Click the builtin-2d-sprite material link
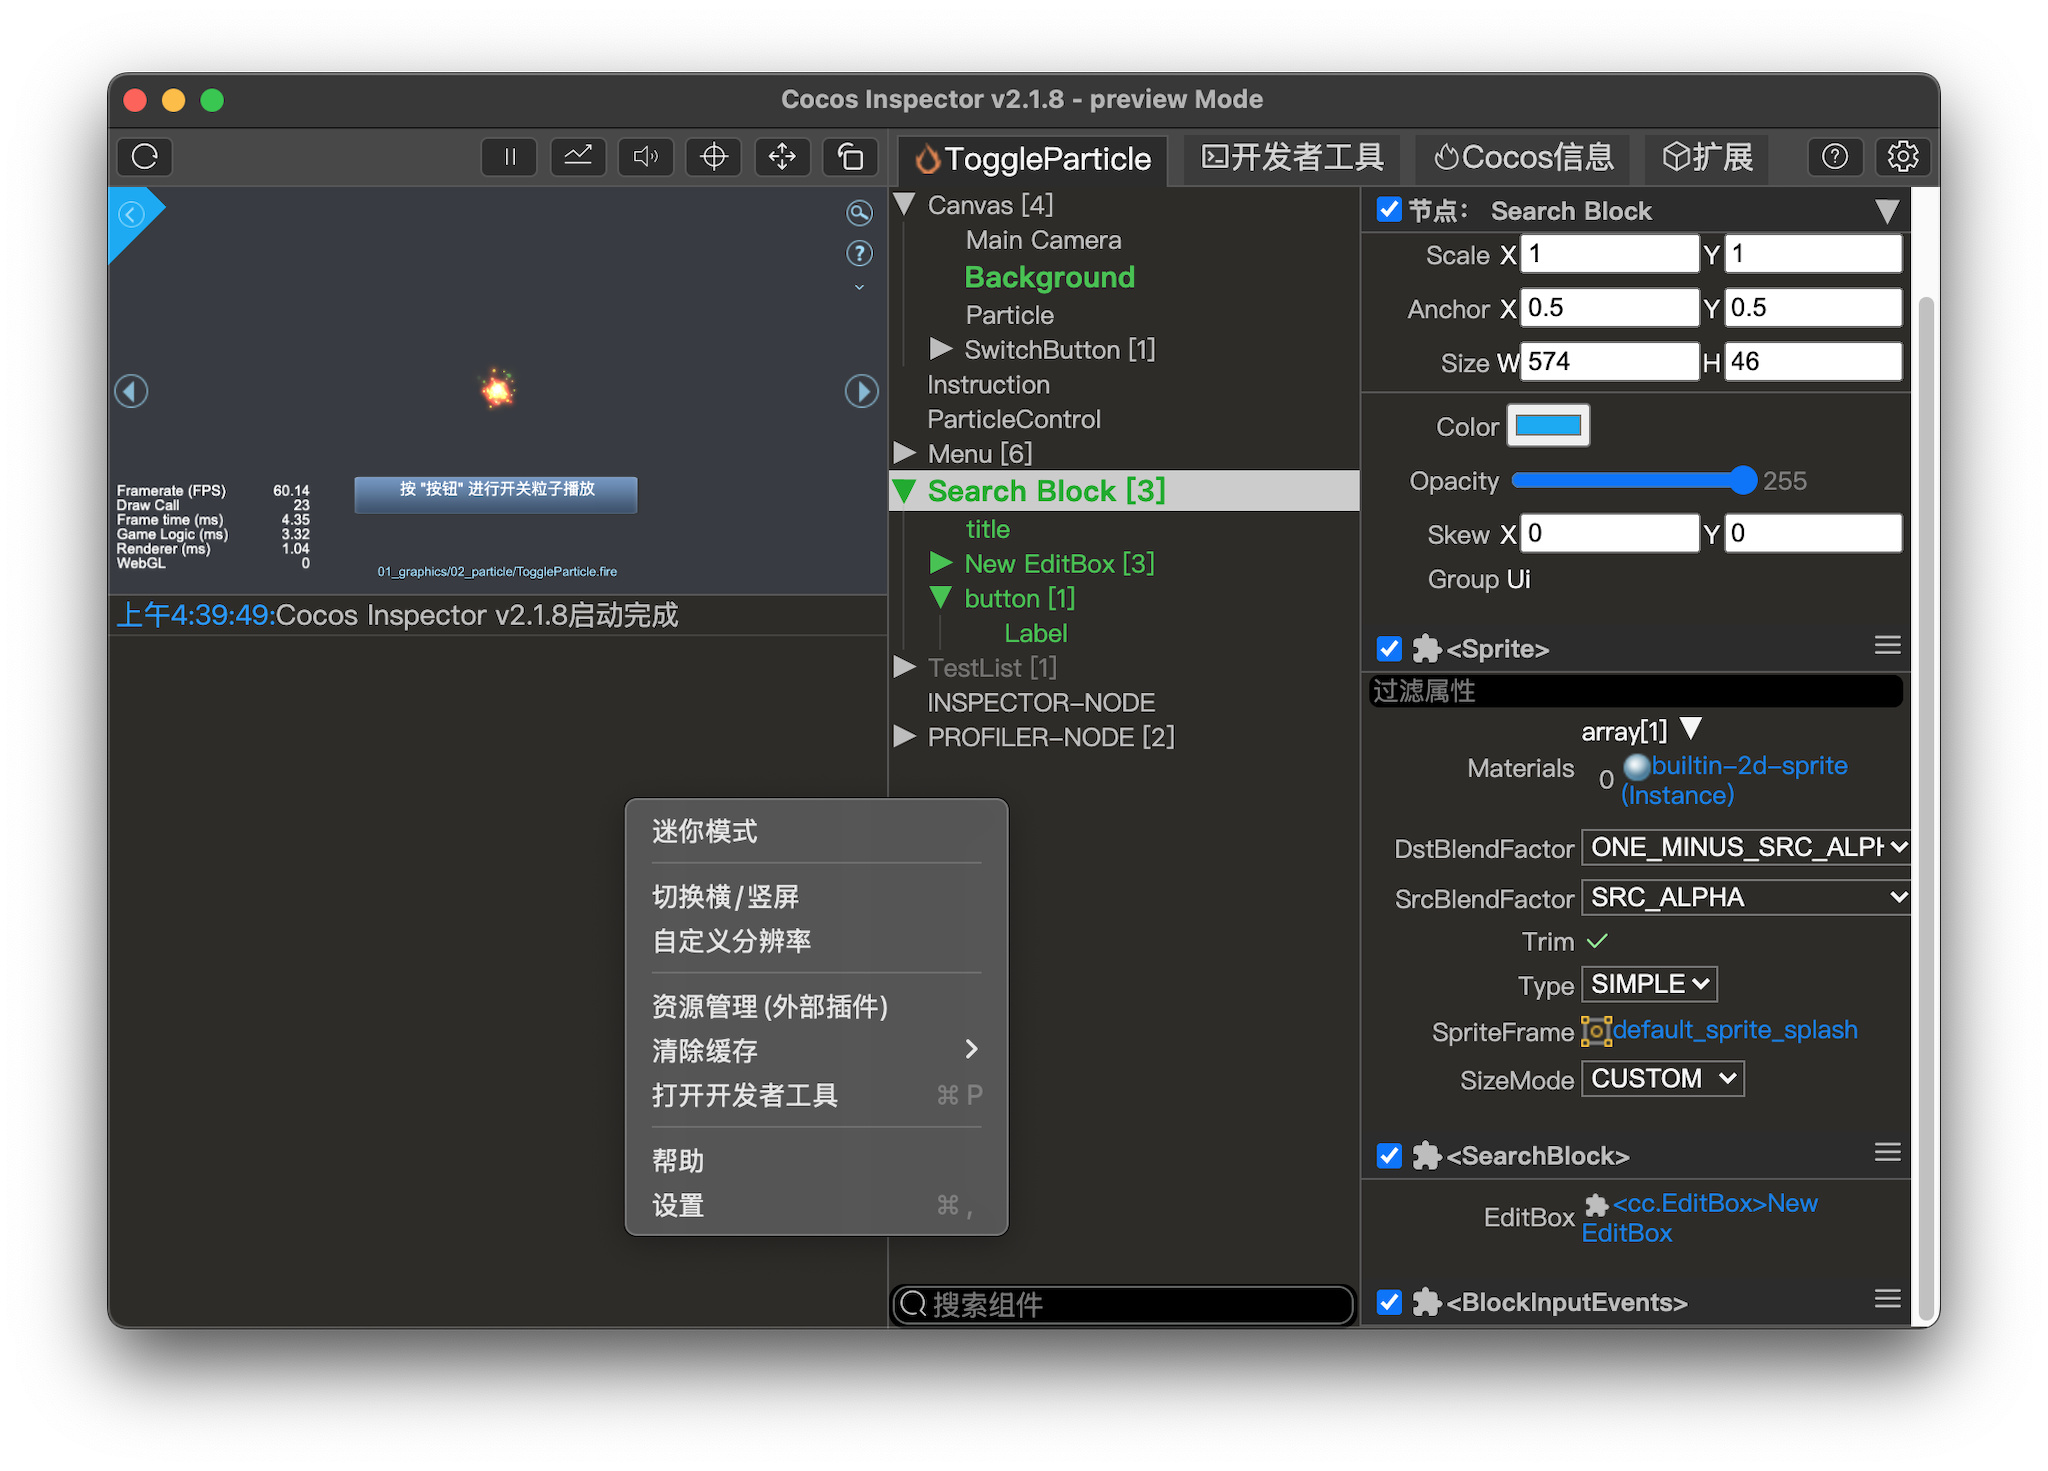The height and width of the screenshot is (1471, 2048). click(1748, 766)
